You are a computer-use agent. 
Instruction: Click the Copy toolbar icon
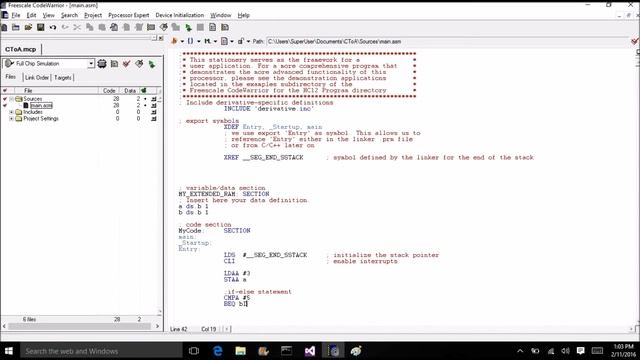pos(89,27)
